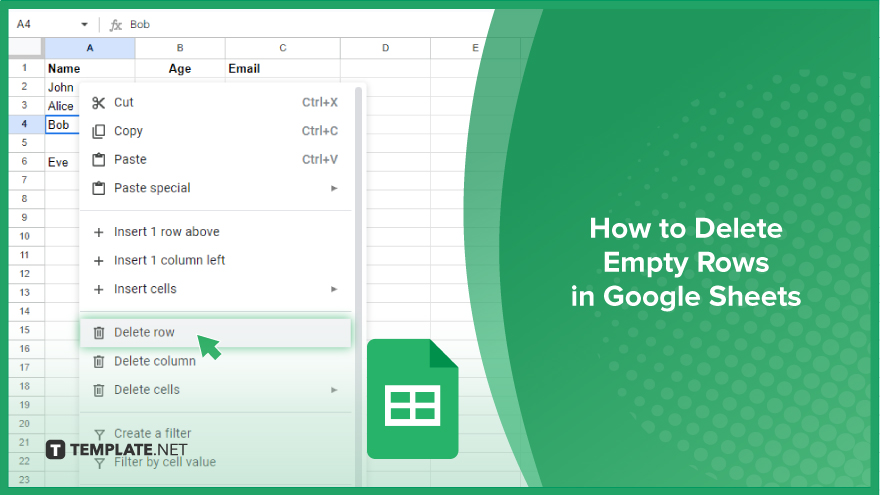
Task: Click the plus icon beside Insert cells
Action: tap(99, 290)
